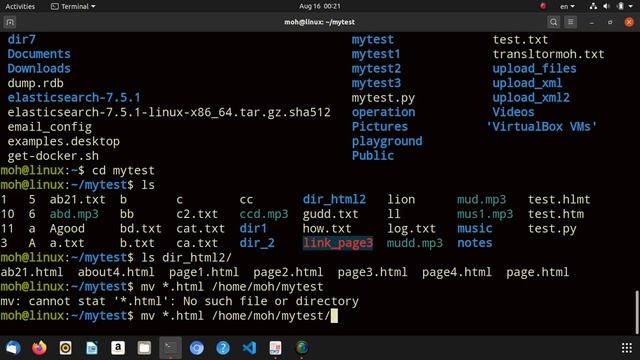Open the terminal hamburger menu
Image resolution: width=640 pixels, height=360 pixels.
pos(570,22)
